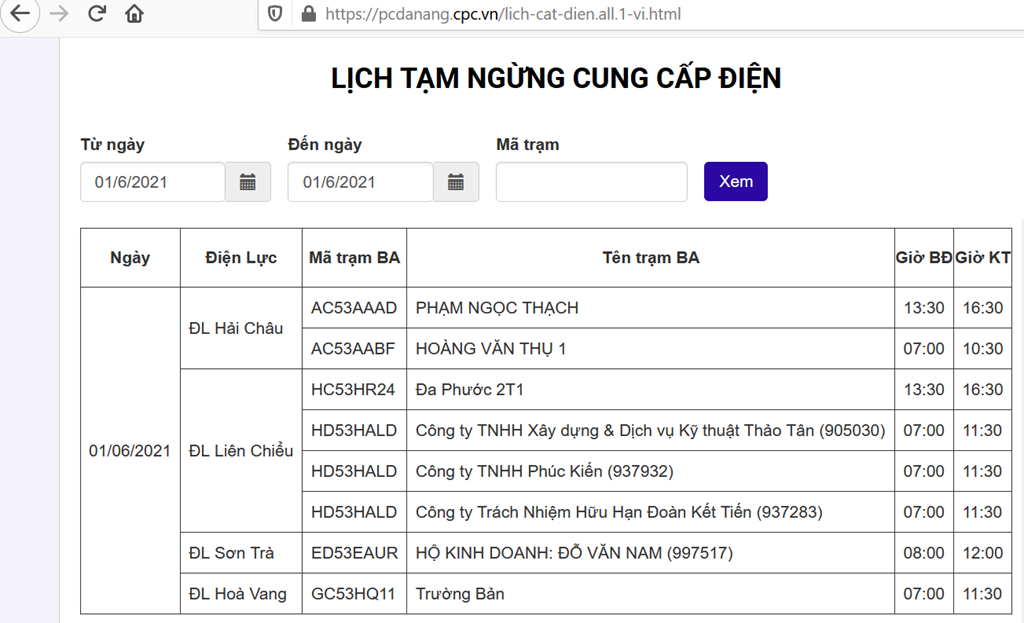Viewport: 1024px width, 623px height.
Task: Click the Mã trạm BA column header
Action: pos(354,257)
